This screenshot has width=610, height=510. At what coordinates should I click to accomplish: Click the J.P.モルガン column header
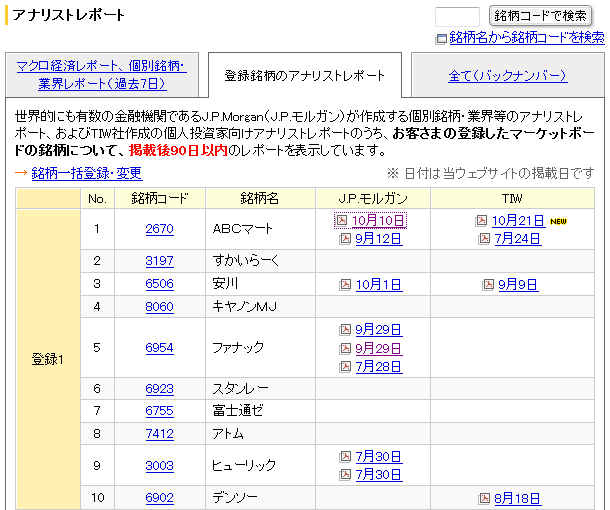click(373, 198)
